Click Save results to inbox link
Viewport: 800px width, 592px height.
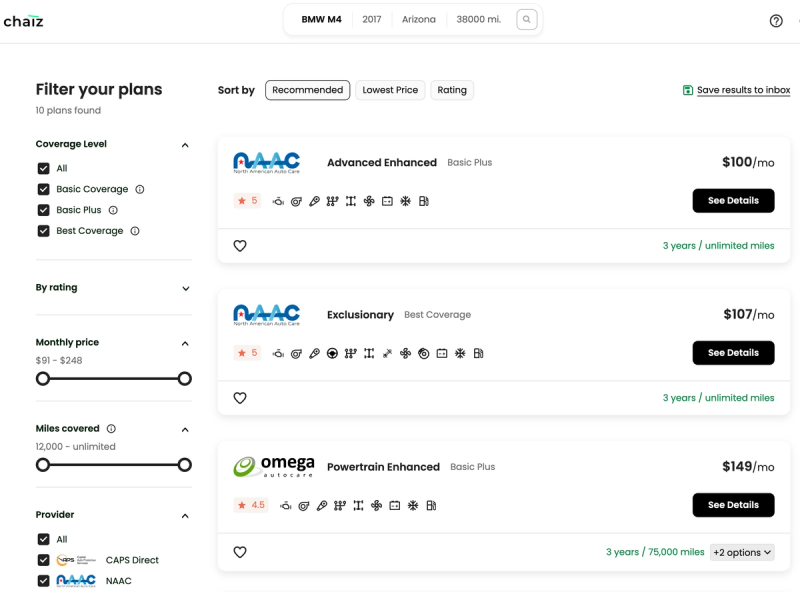[743, 90]
